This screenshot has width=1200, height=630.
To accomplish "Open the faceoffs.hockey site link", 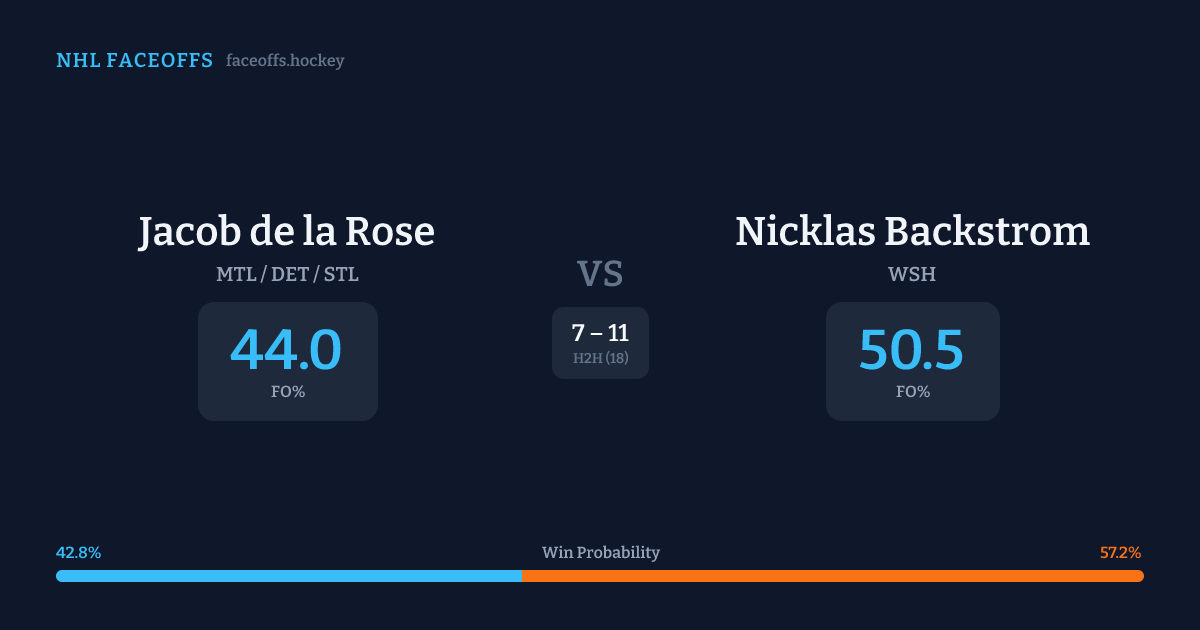I will pyautogui.click(x=285, y=61).
